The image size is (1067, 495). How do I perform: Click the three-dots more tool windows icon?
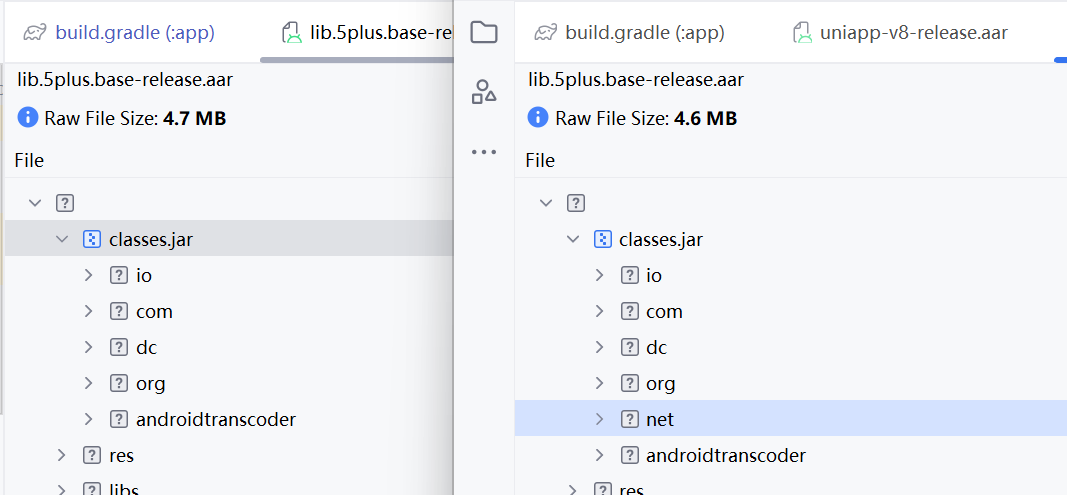[x=484, y=152]
